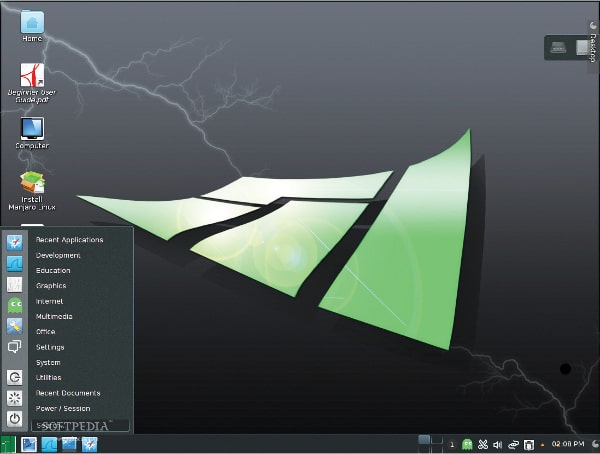Click the speaker volume tray icon
This screenshot has height=454, width=600.
(497, 444)
